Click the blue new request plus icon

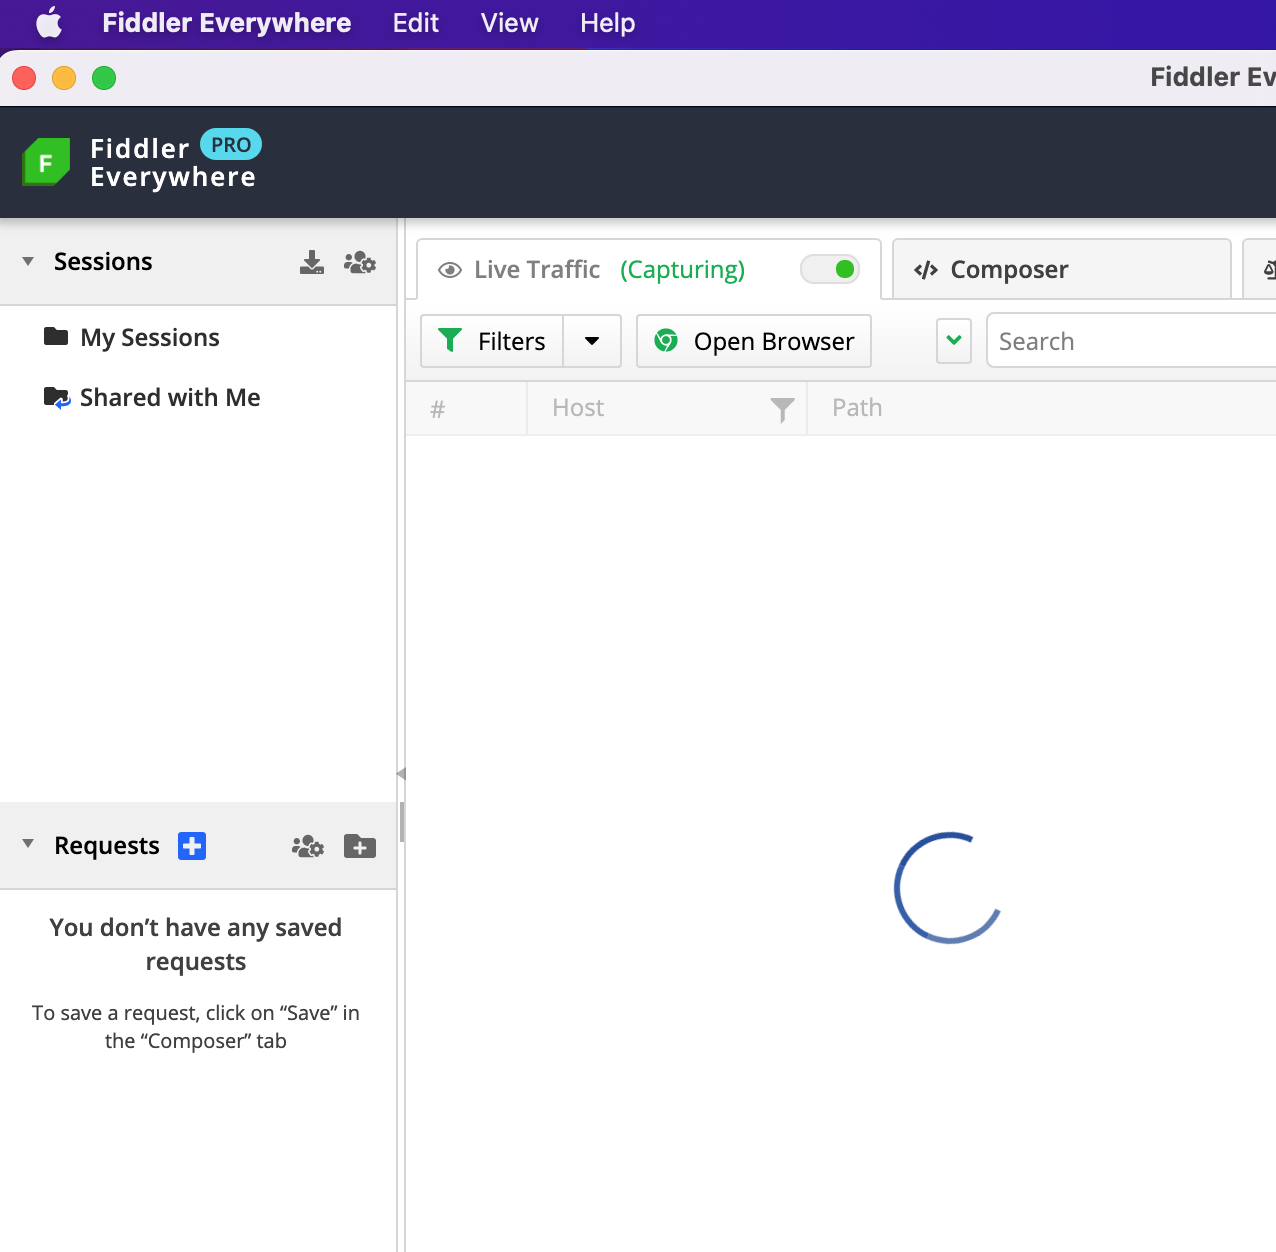pos(192,846)
